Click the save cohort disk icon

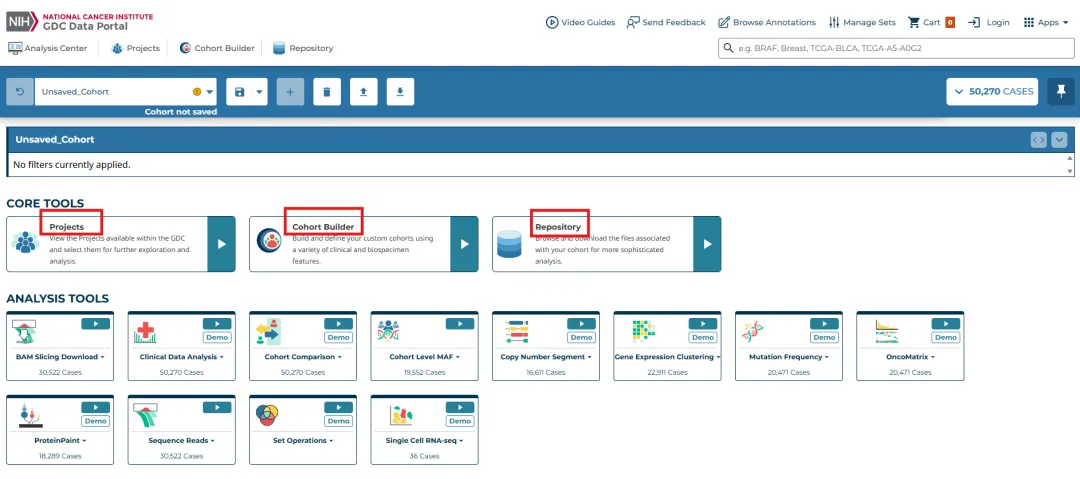(240, 92)
